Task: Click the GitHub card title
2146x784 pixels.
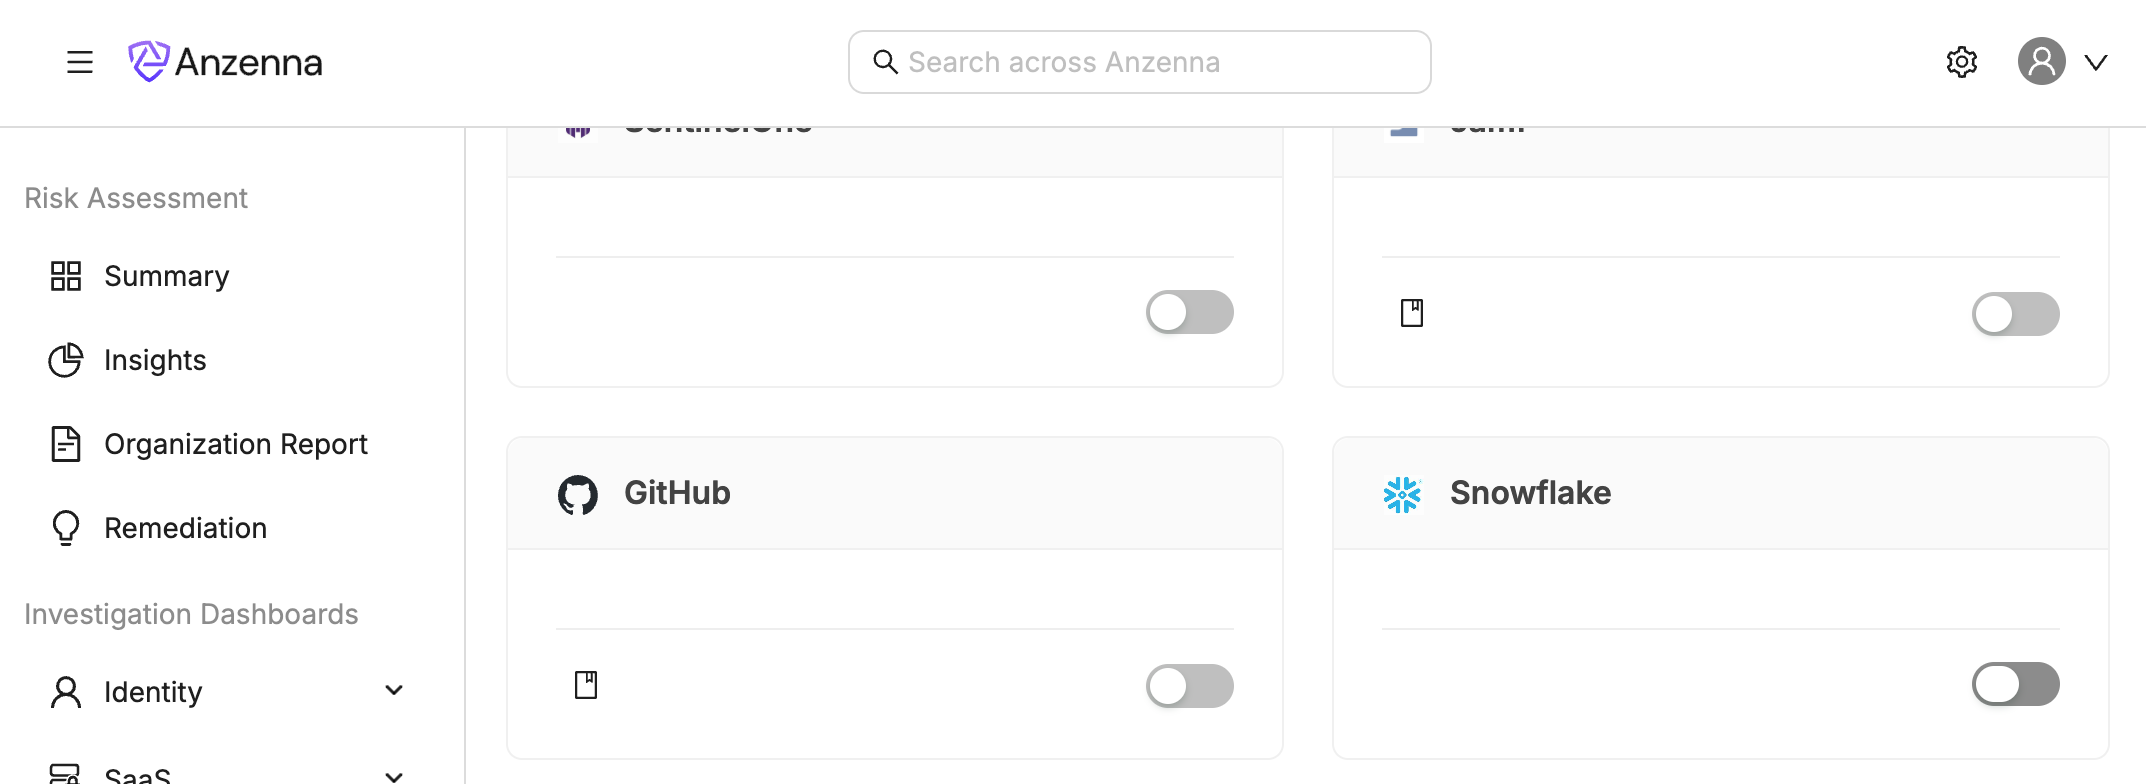Action: (x=677, y=493)
